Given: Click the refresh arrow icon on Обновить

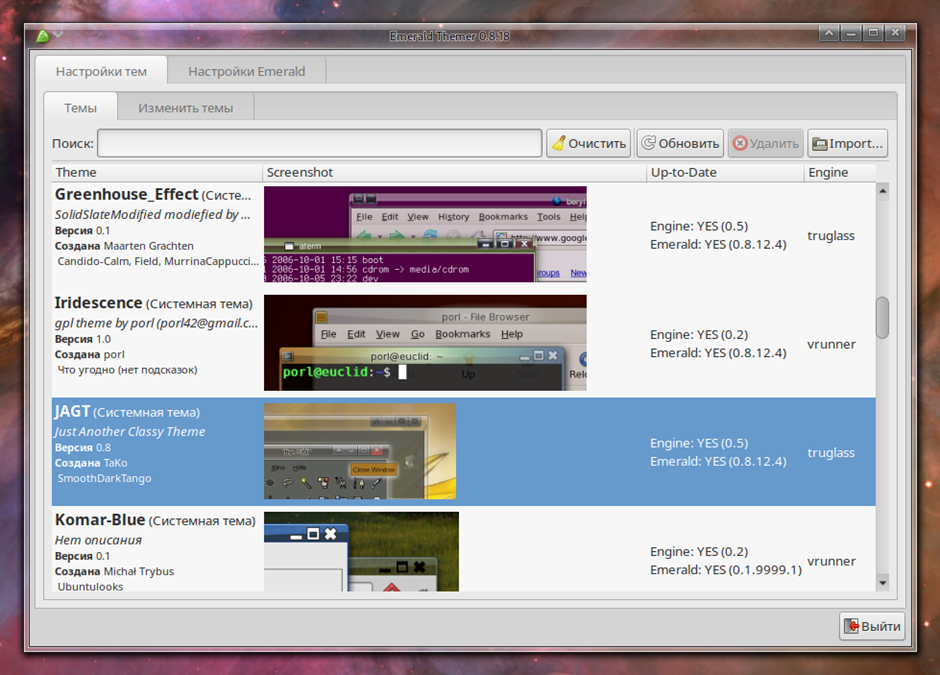Looking at the screenshot, I should [648, 143].
